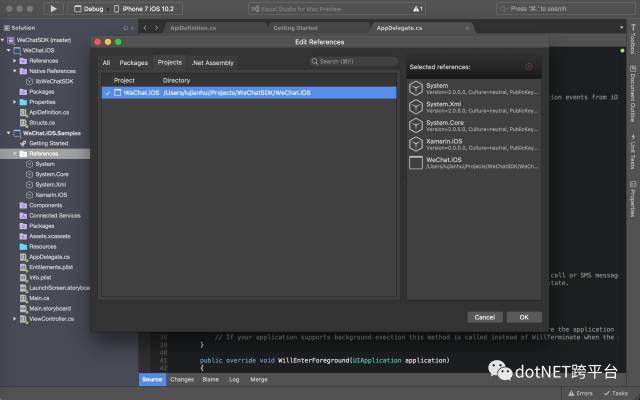
Task: Open Info.plist in the solution tree
Action: [x=40, y=277]
